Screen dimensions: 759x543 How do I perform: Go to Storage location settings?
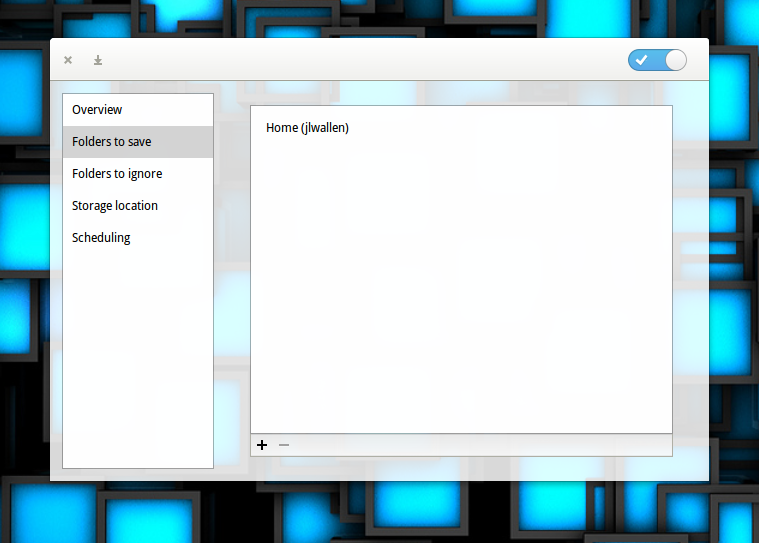(138, 206)
